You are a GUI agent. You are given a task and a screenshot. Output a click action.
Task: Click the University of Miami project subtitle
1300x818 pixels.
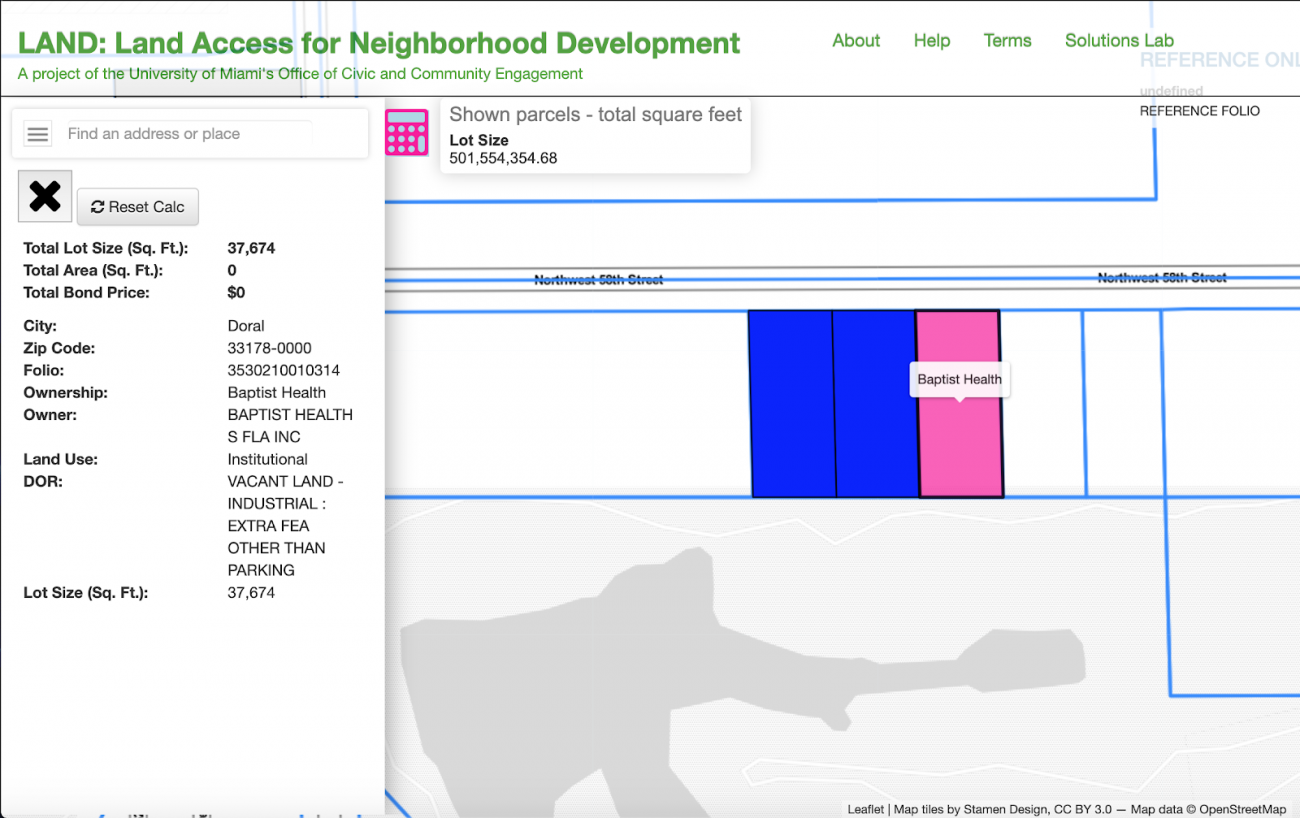(300, 74)
